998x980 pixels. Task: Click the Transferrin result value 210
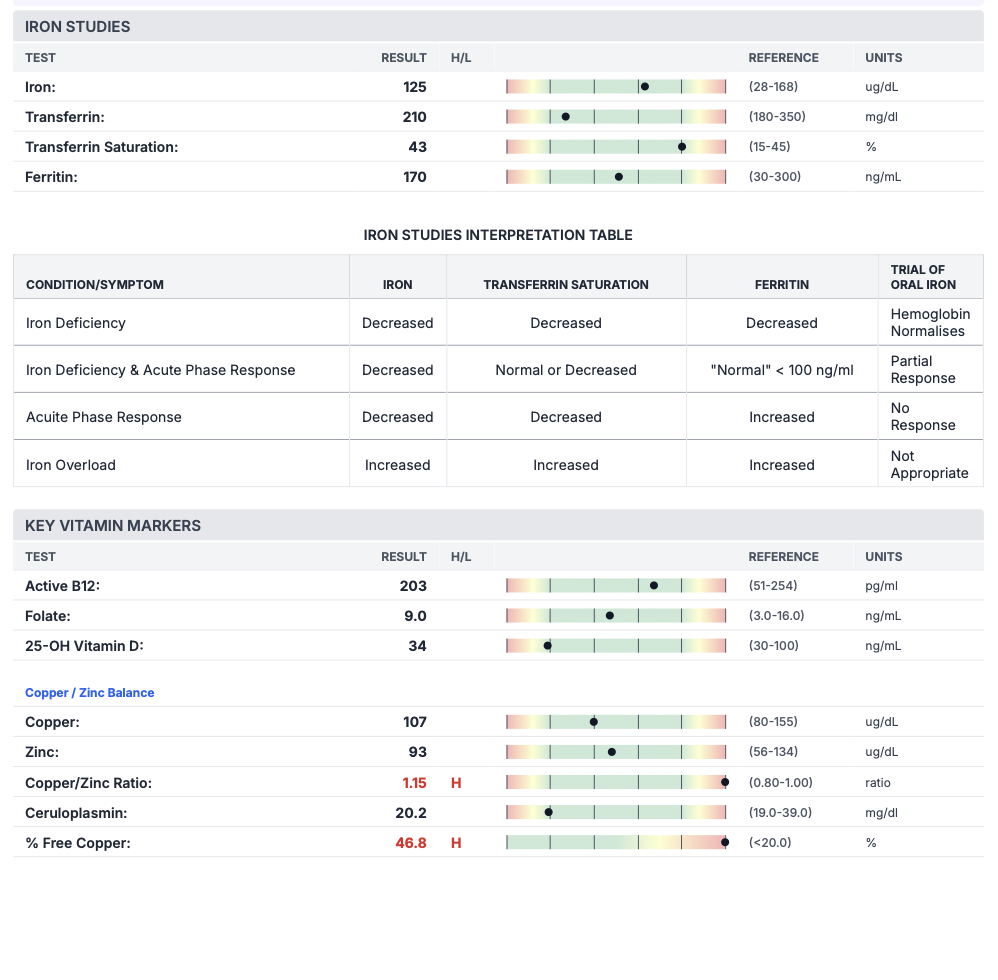(414, 116)
